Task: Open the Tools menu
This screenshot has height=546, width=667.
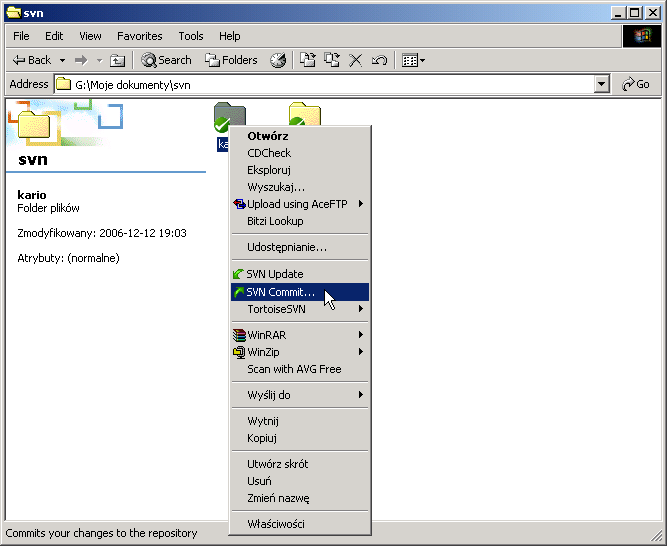Action: (x=191, y=36)
